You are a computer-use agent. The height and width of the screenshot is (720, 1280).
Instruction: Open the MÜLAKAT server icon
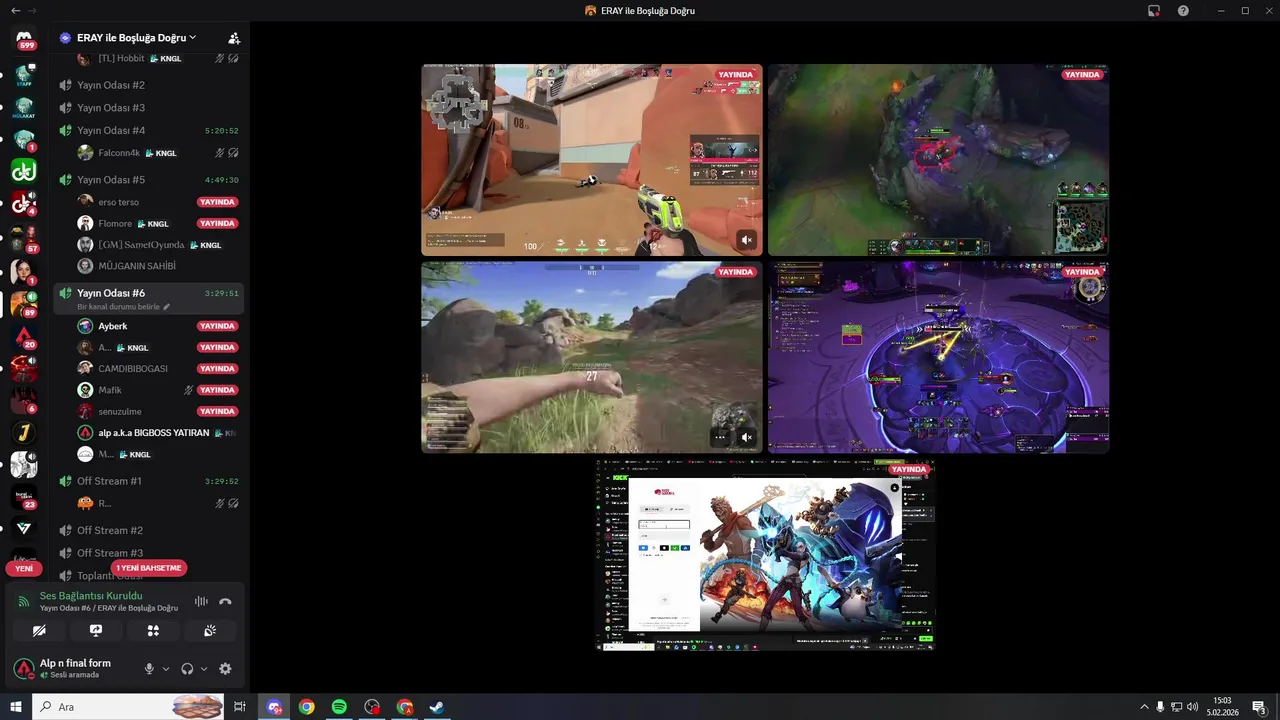point(24,108)
